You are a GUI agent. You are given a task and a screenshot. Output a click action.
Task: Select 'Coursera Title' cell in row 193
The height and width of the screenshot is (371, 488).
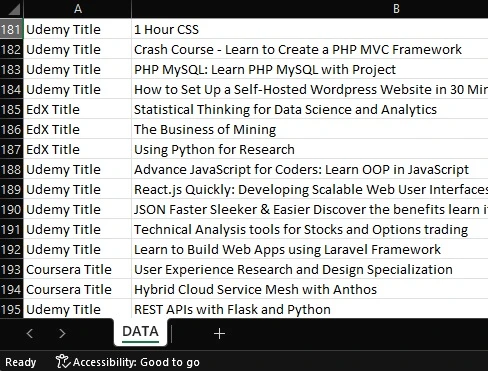tap(77, 269)
